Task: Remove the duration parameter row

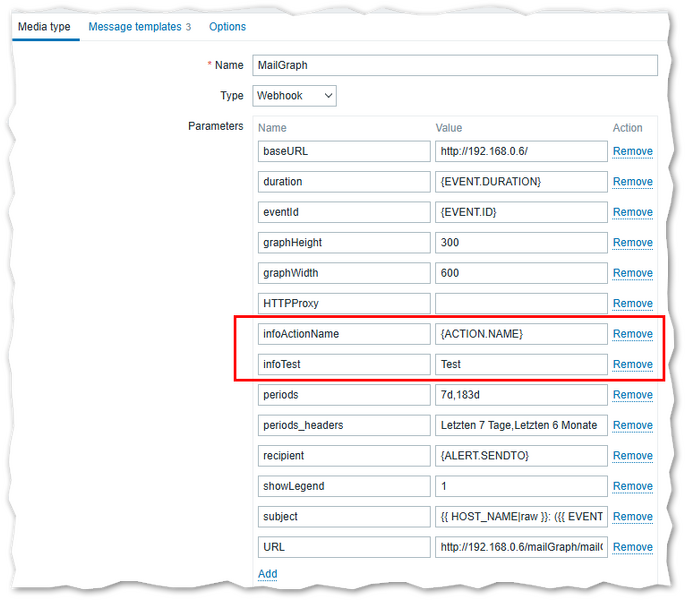Action: pos(632,182)
